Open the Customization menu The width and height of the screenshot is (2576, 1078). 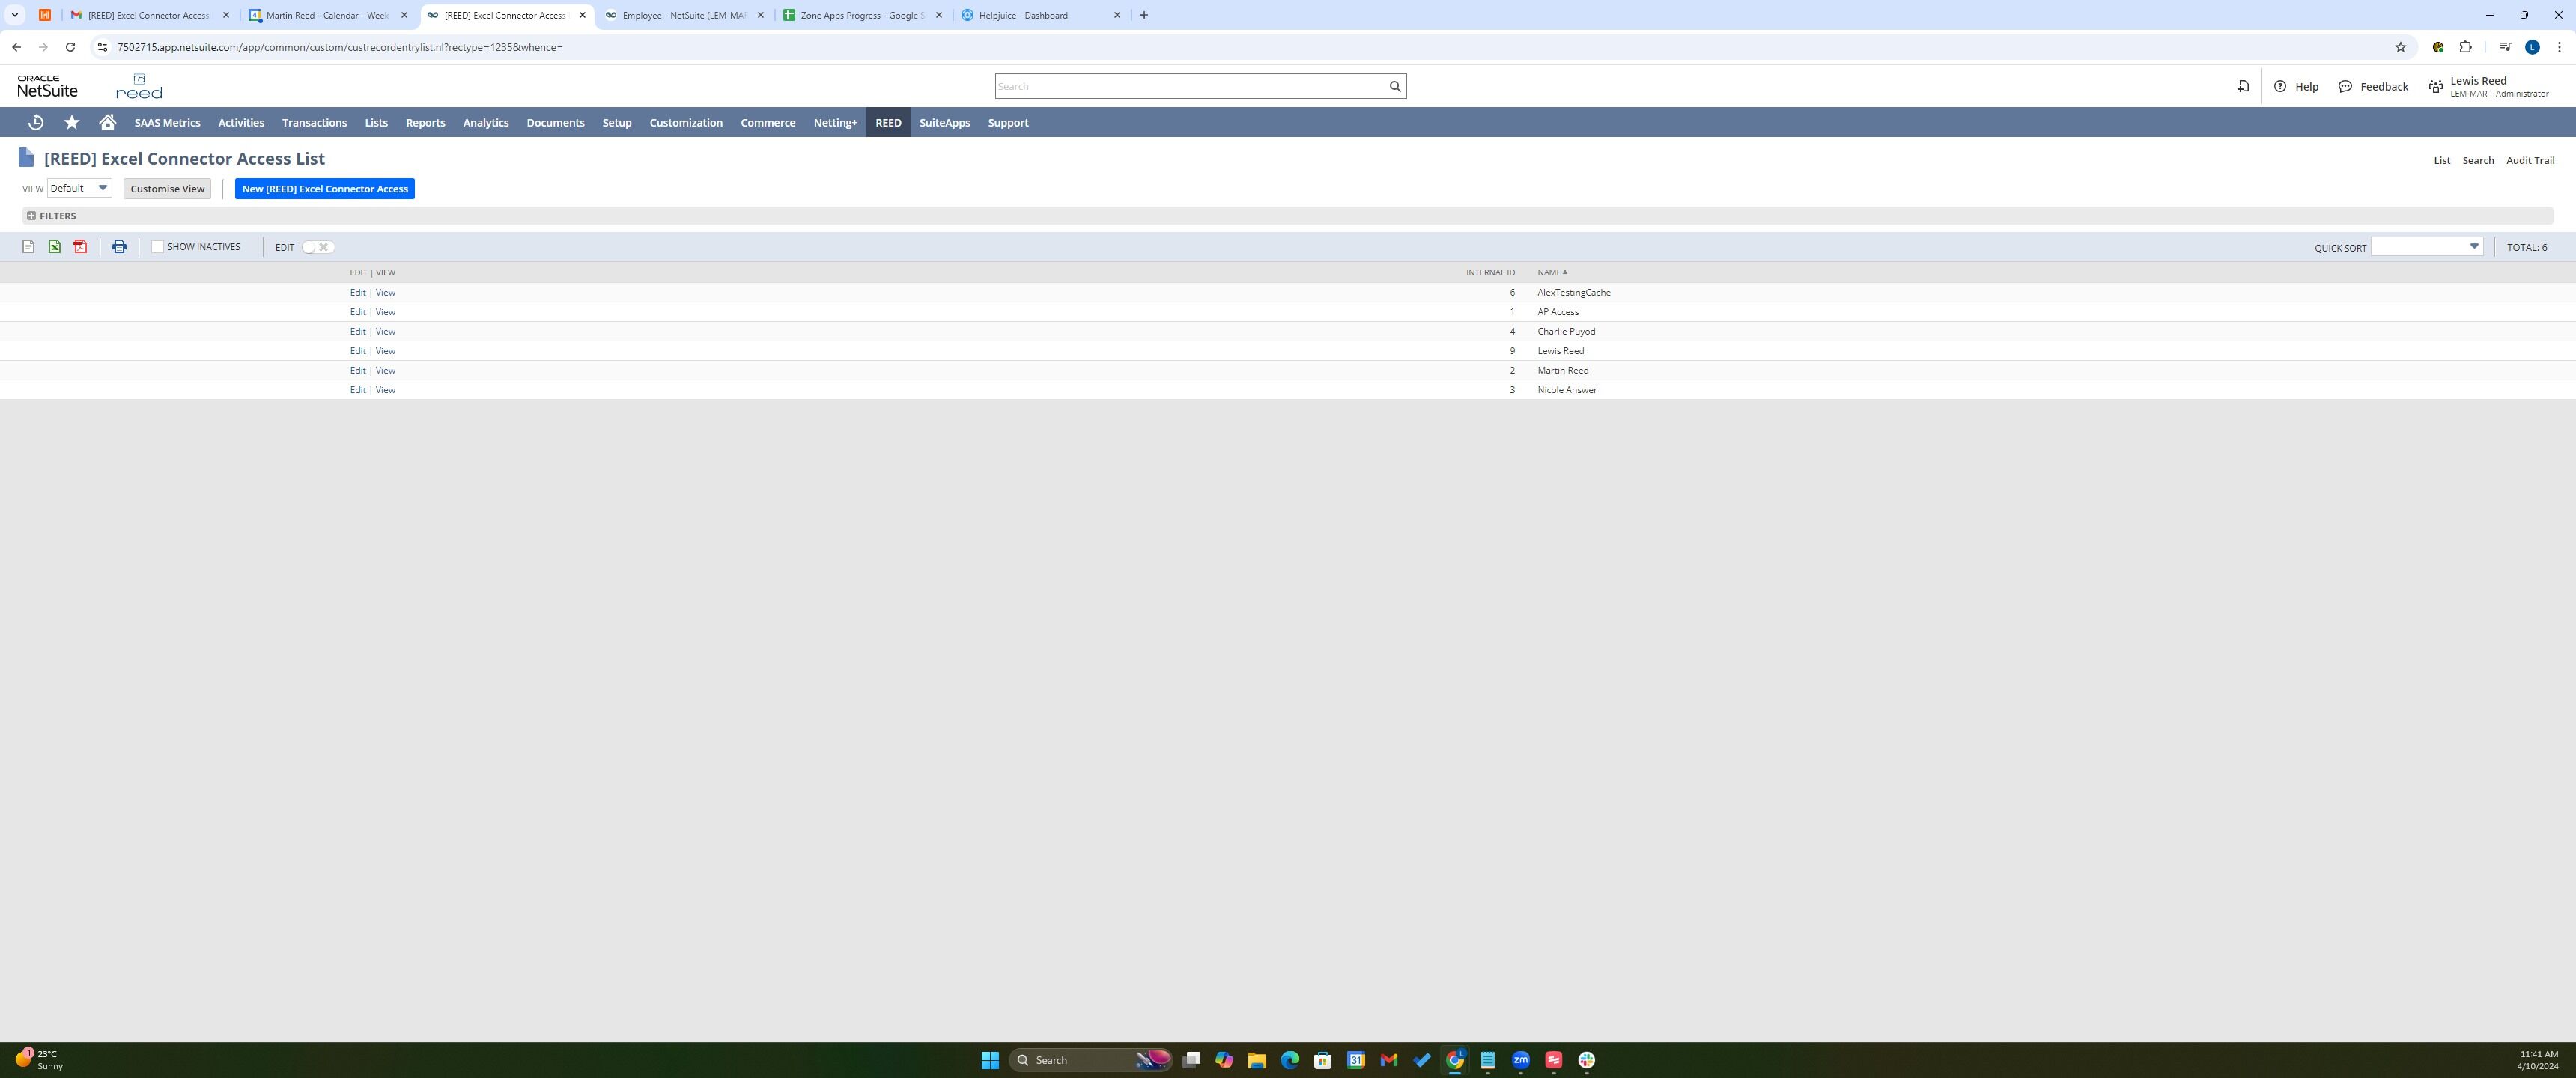tap(685, 123)
